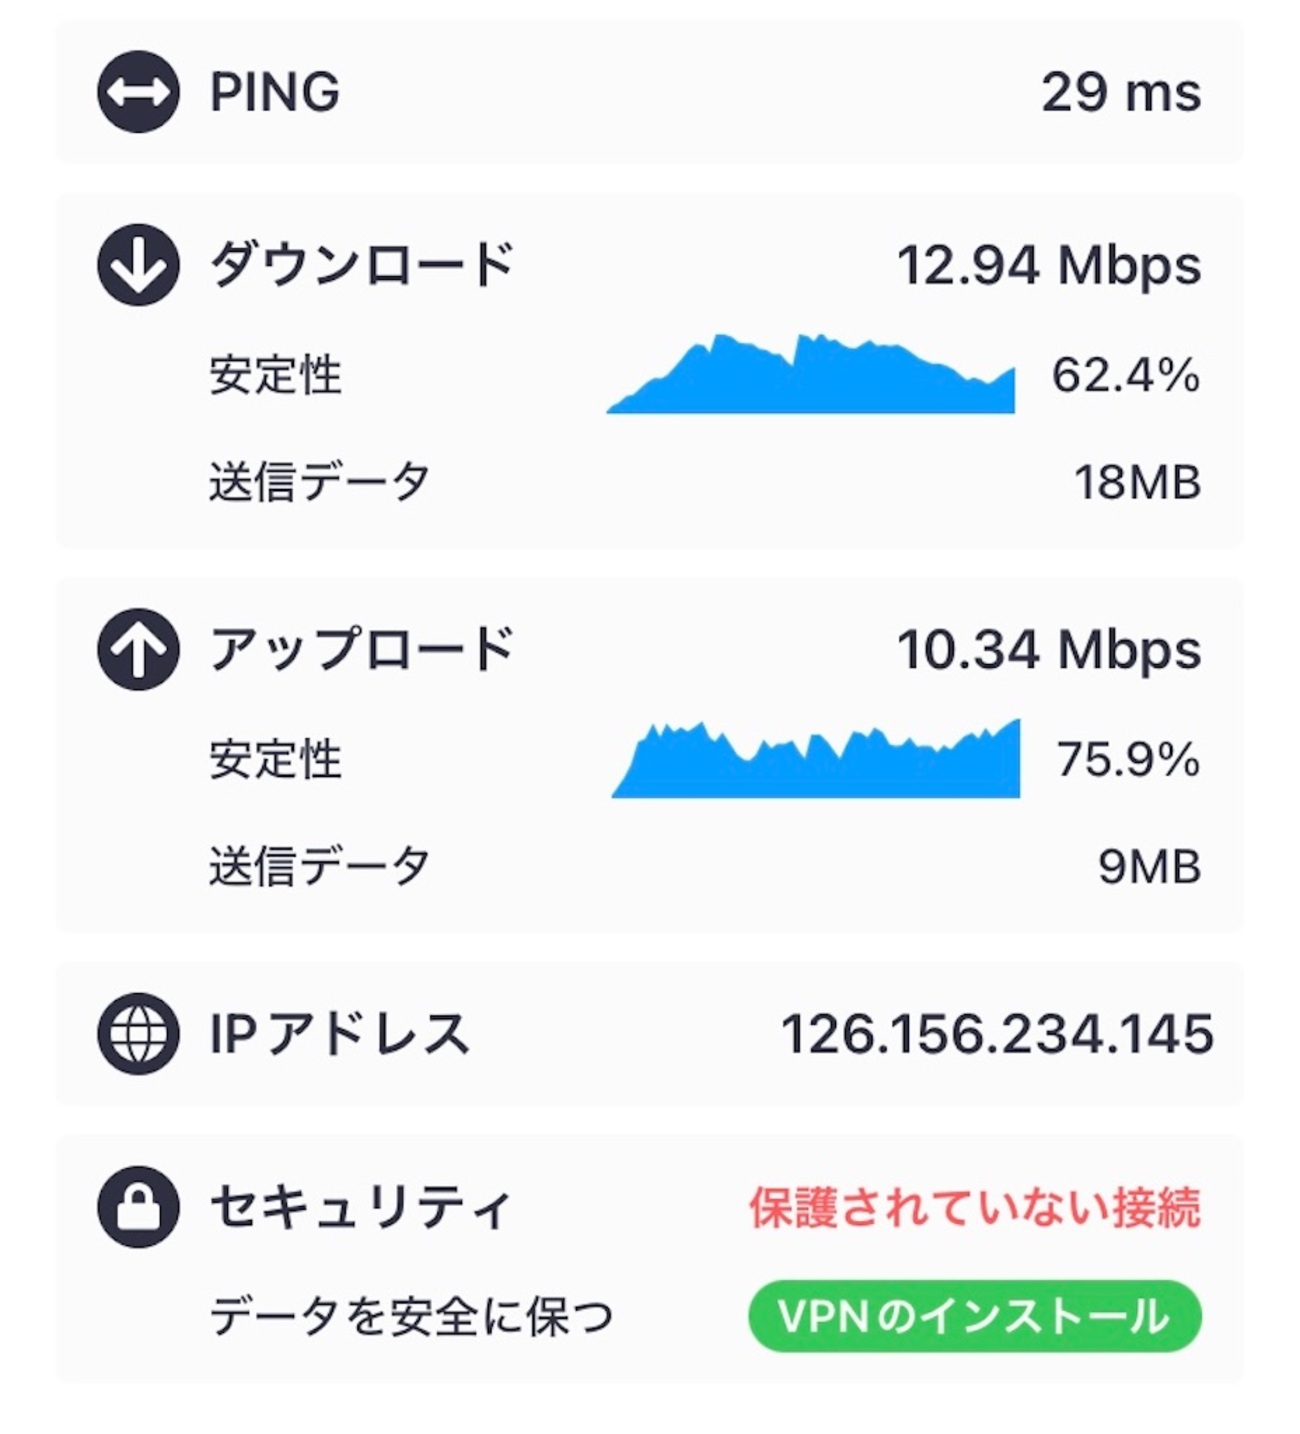Click the download stability graph
The width and height of the screenshot is (1300, 1434).
point(811,375)
